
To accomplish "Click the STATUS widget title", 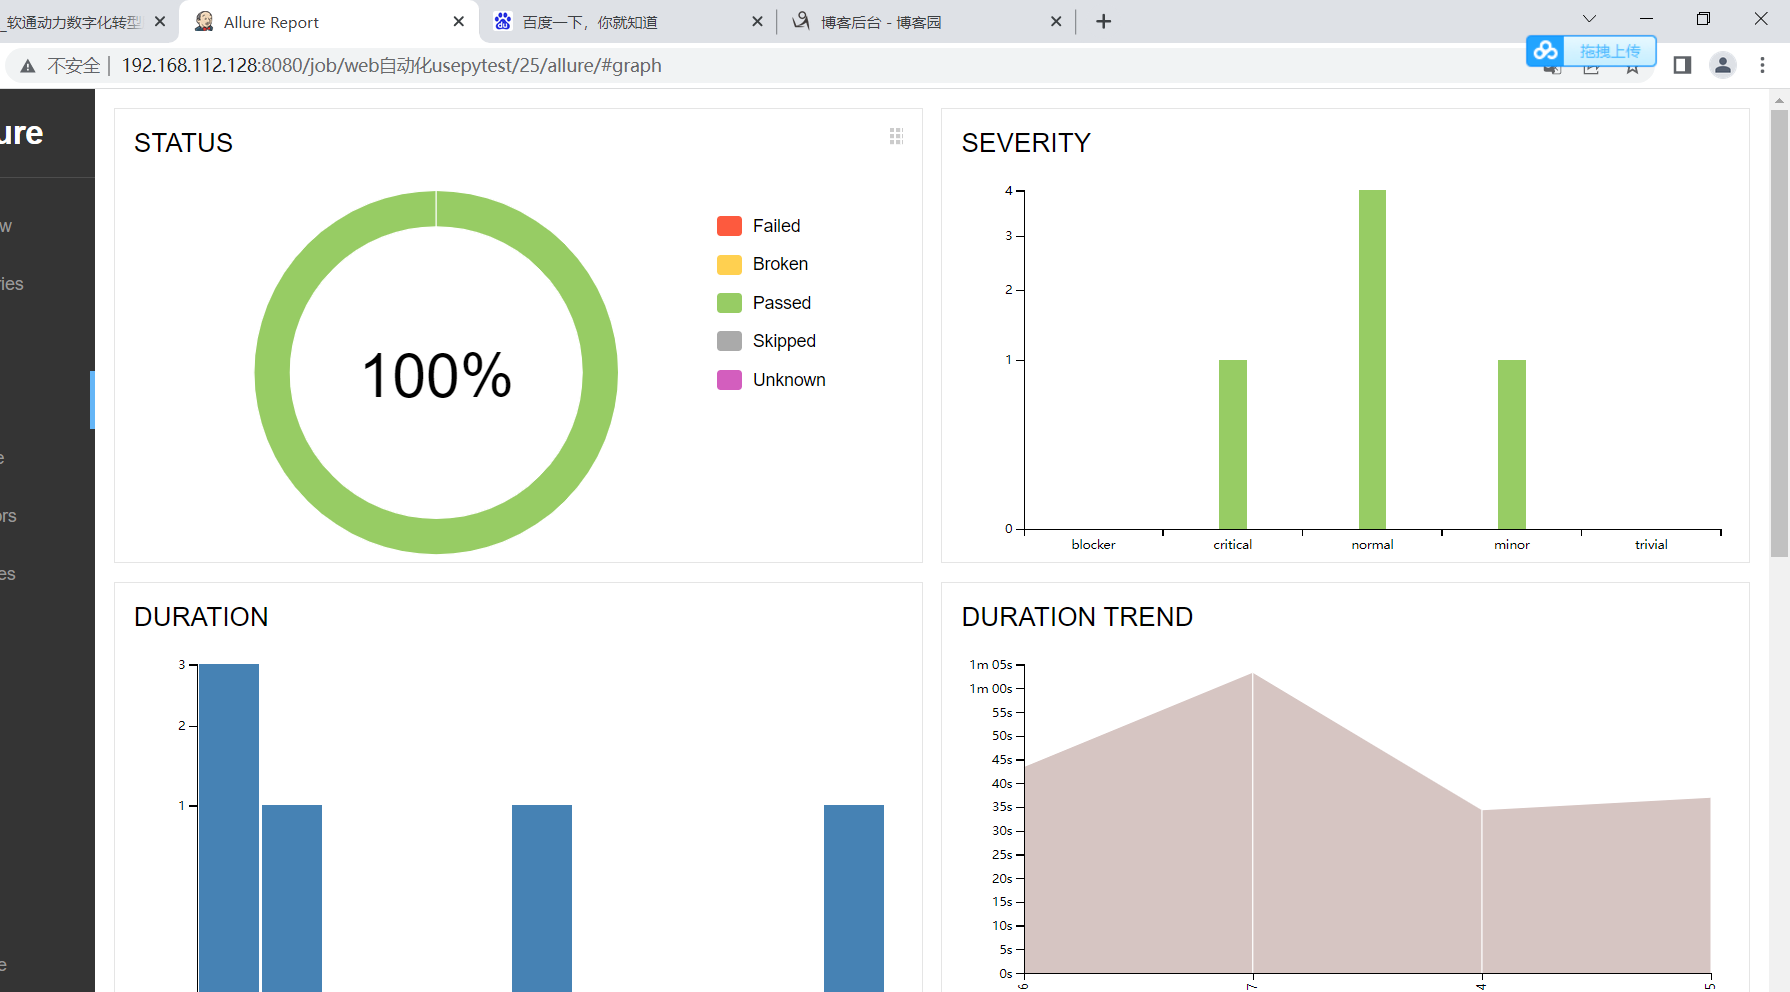I will point(183,143).
